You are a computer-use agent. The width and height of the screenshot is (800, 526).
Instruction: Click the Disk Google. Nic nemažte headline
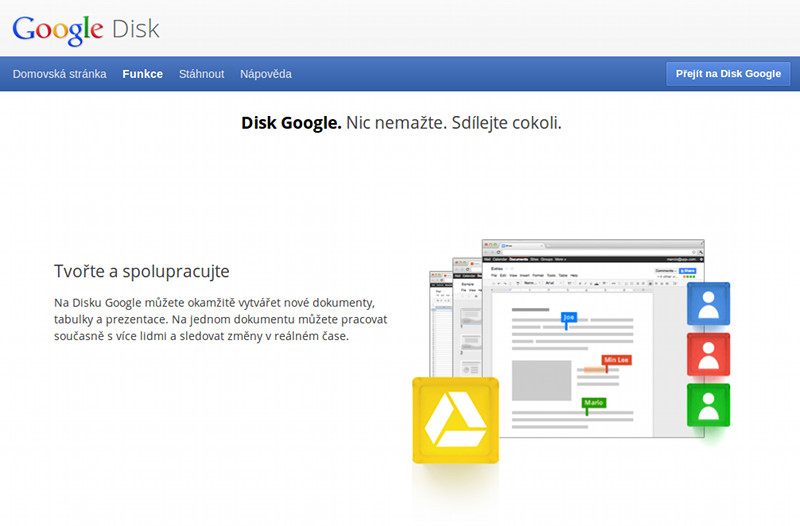pos(401,123)
